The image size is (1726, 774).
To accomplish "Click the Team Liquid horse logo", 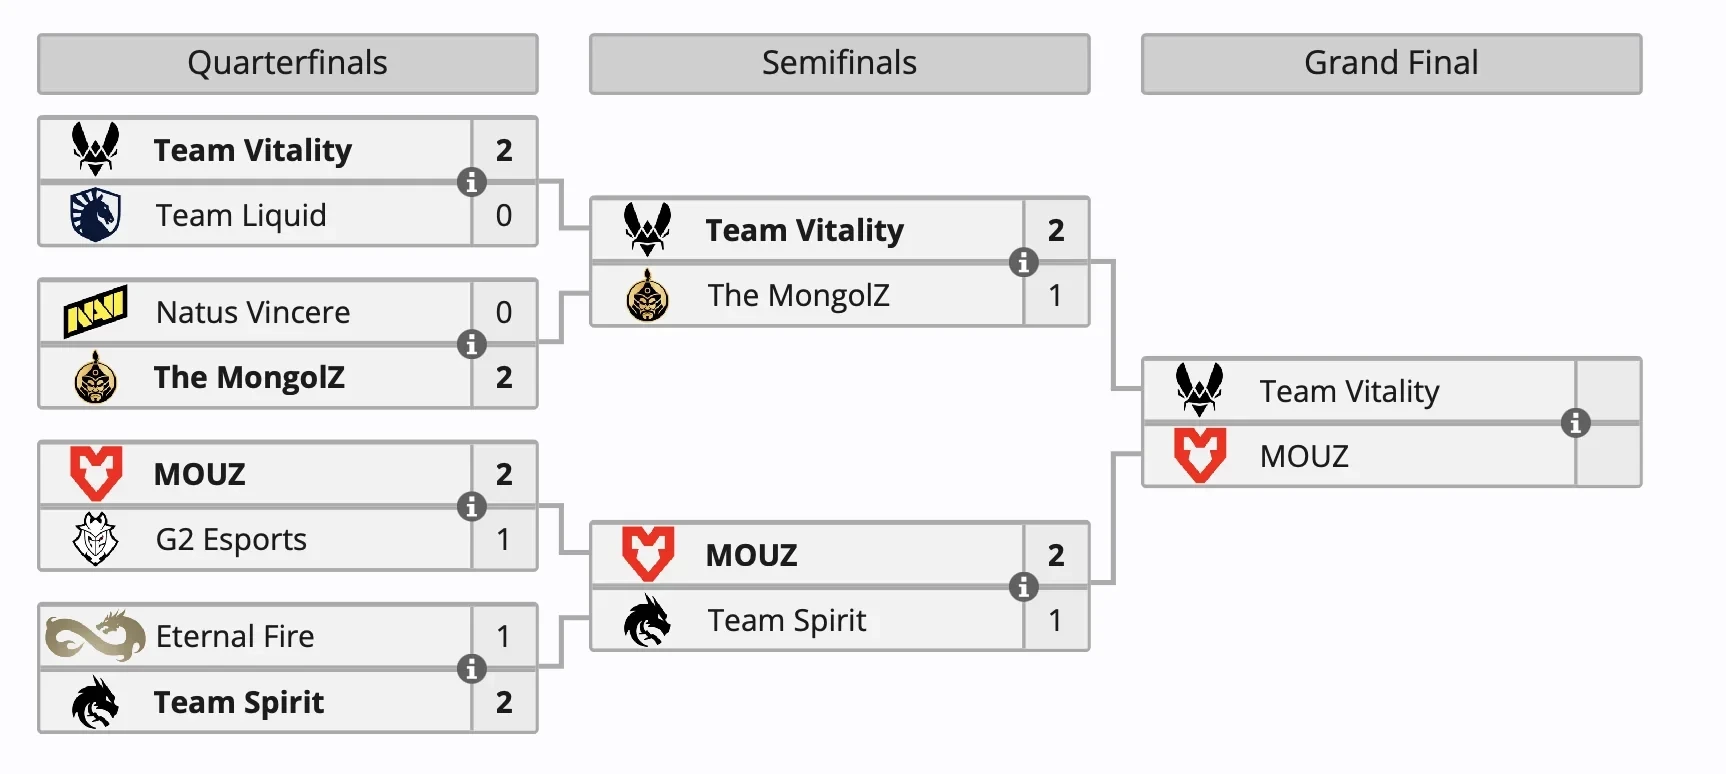I will 96,215.
